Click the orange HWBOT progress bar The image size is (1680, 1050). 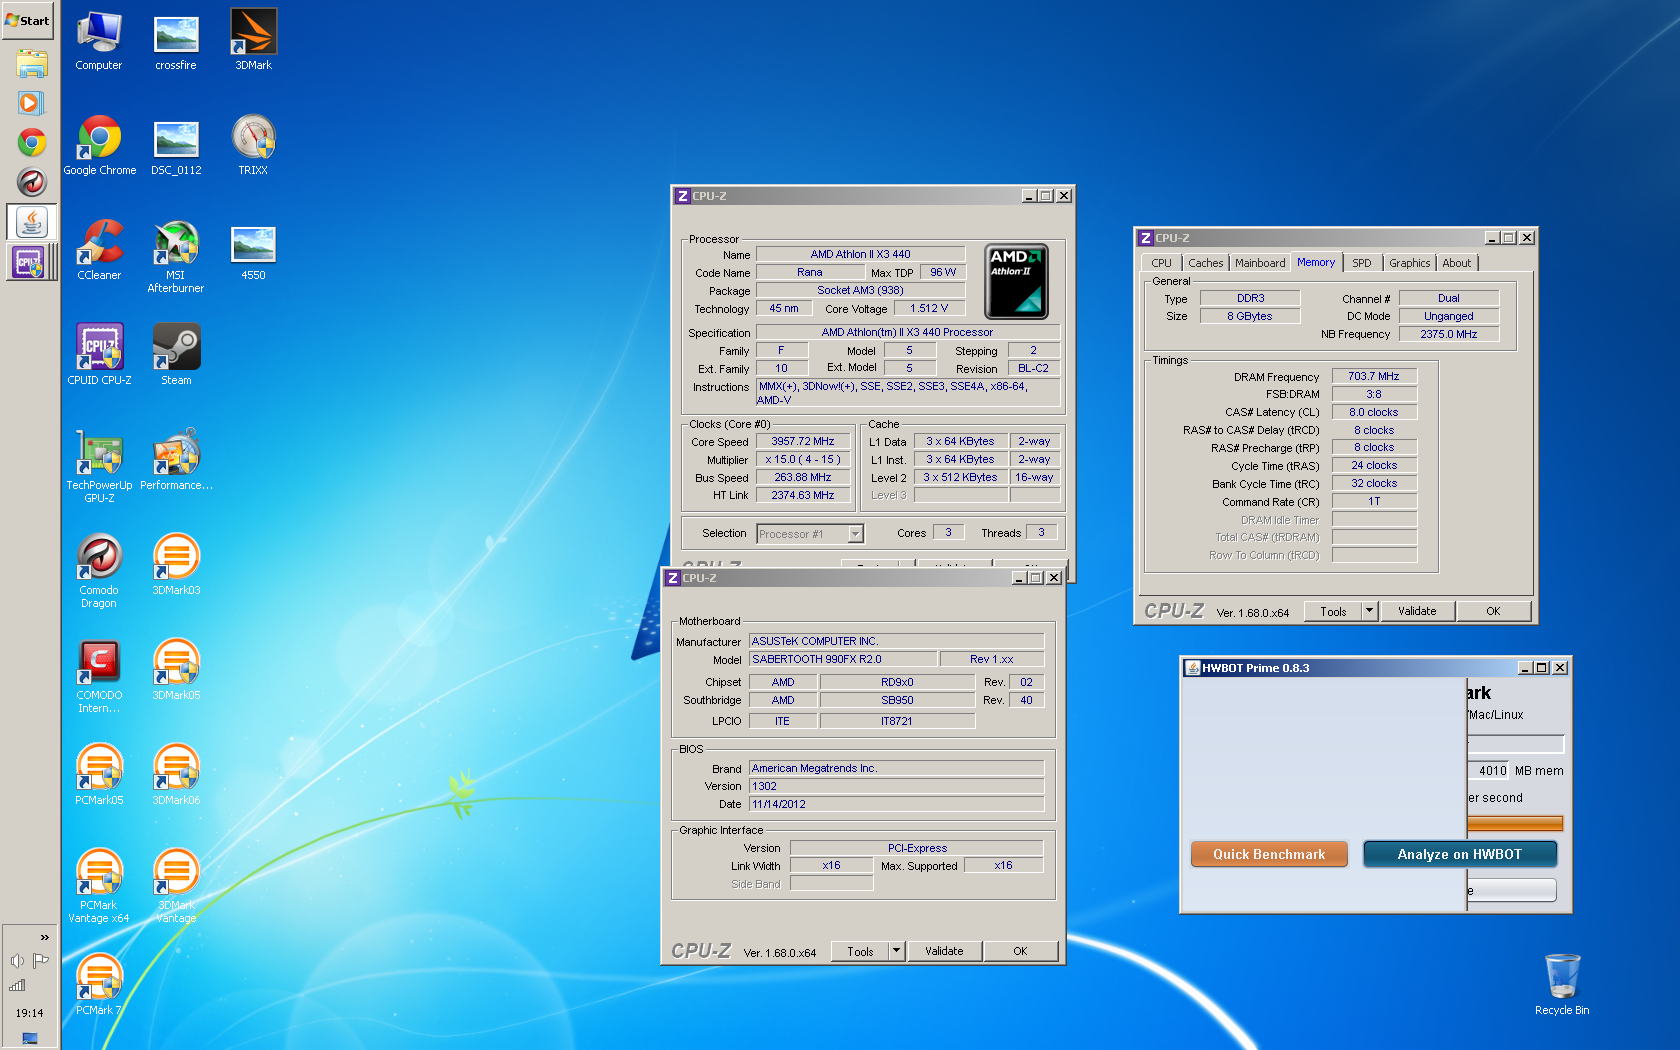[x=1515, y=823]
